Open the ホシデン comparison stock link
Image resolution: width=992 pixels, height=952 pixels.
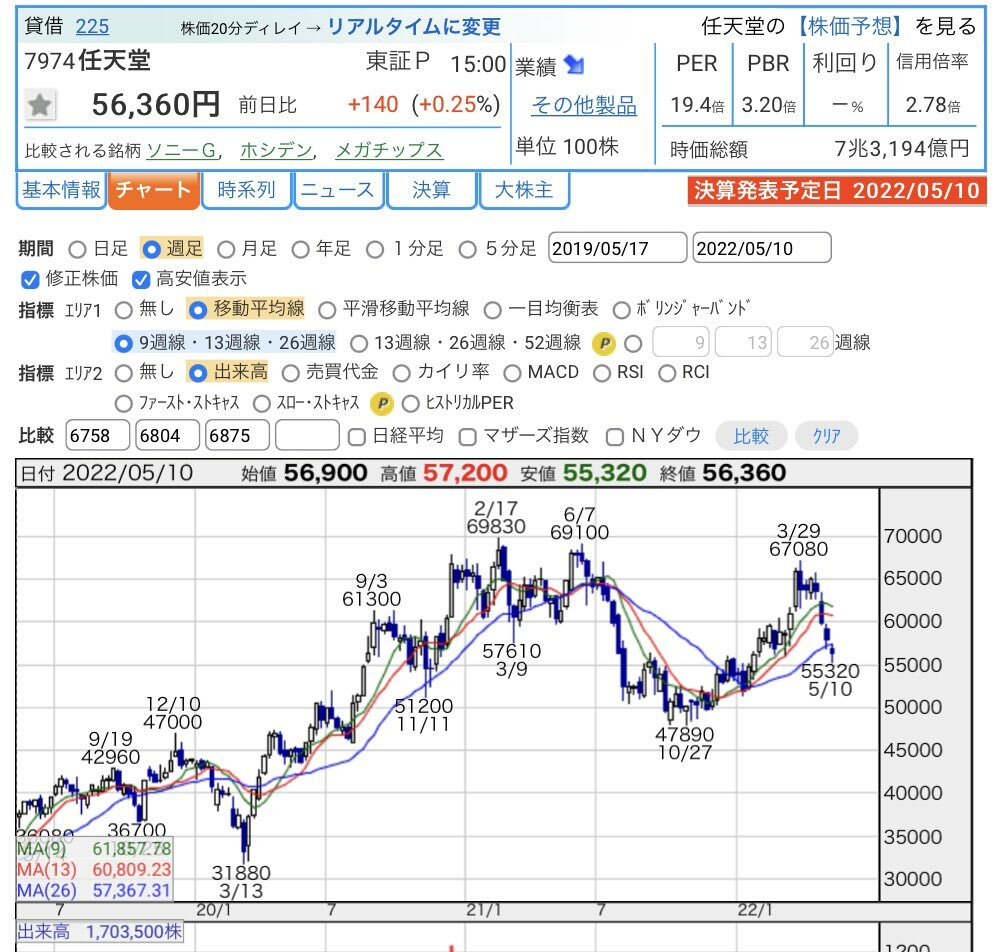276,151
